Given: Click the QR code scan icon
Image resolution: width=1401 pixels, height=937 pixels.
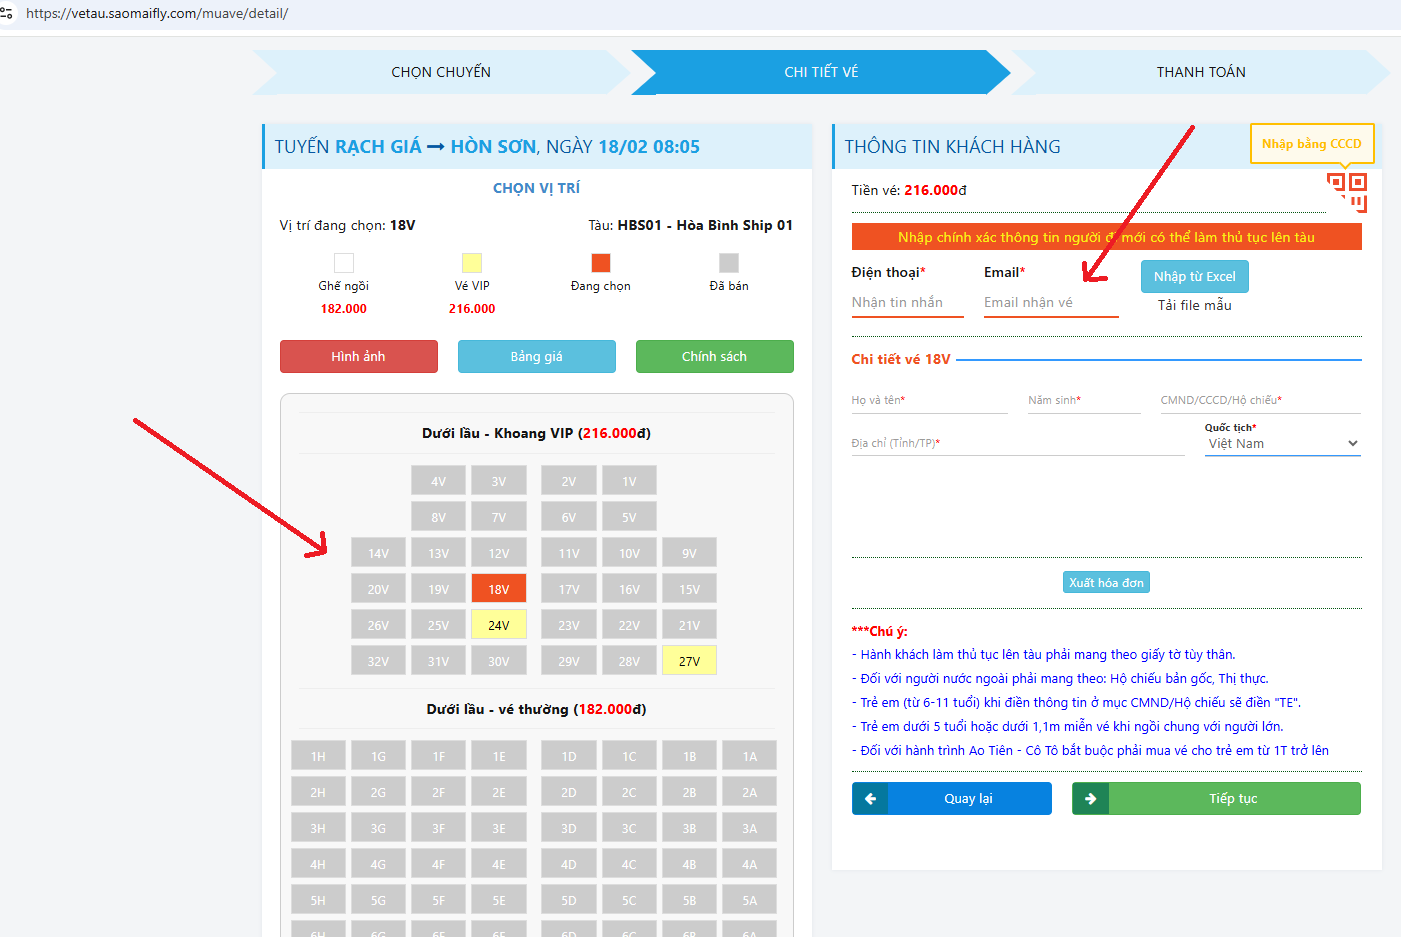Looking at the screenshot, I should click(x=1346, y=191).
